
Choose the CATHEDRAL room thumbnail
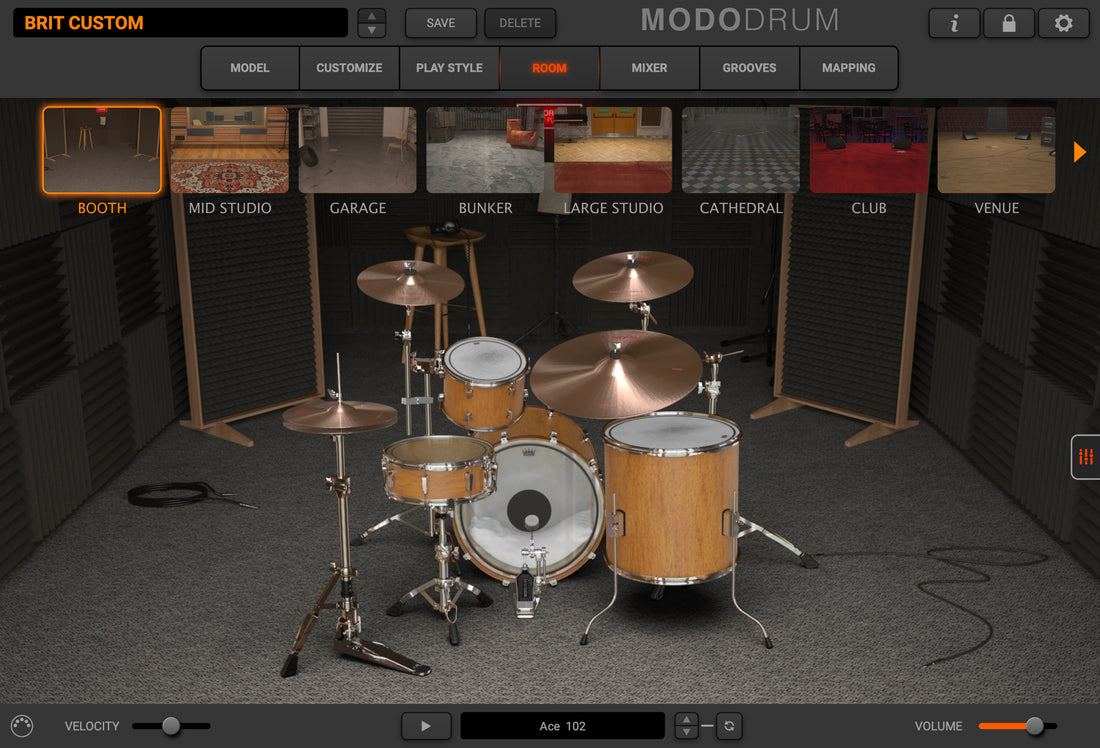741,150
